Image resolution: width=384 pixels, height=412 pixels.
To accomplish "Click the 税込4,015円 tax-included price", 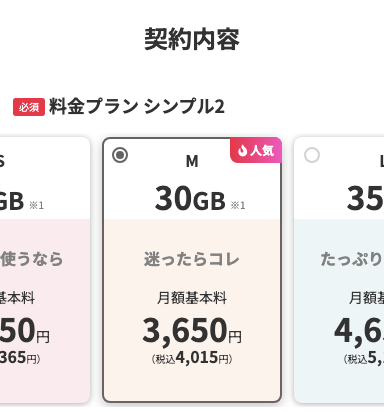I will pyautogui.click(x=192, y=358).
